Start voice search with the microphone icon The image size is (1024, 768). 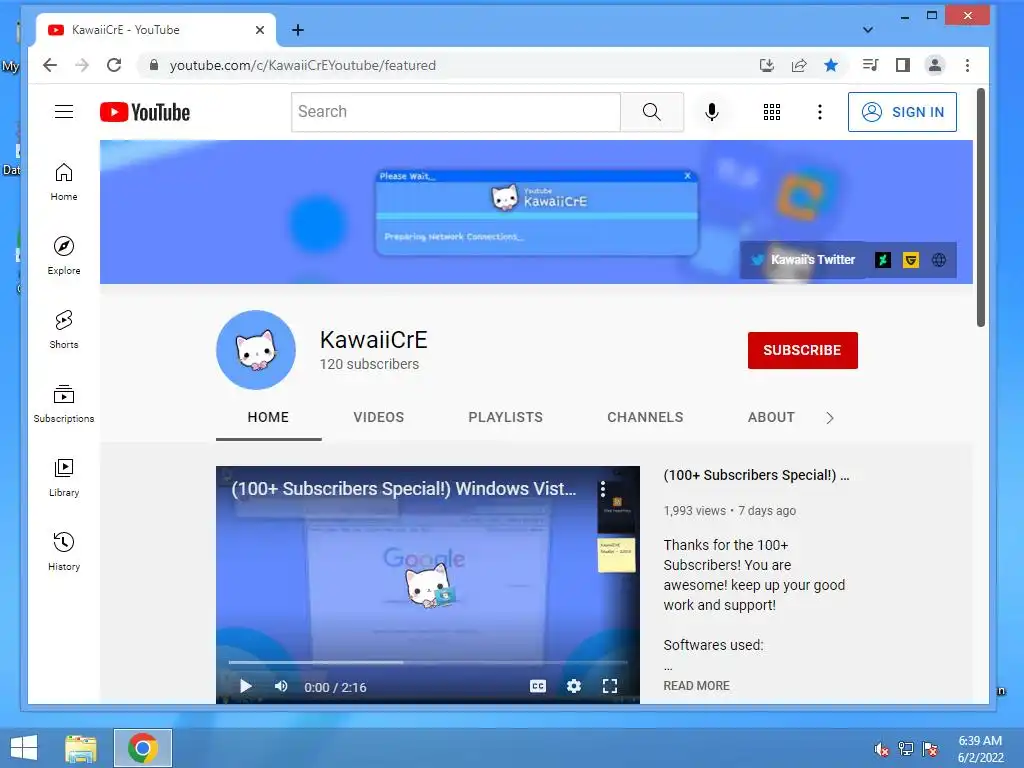point(712,112)
